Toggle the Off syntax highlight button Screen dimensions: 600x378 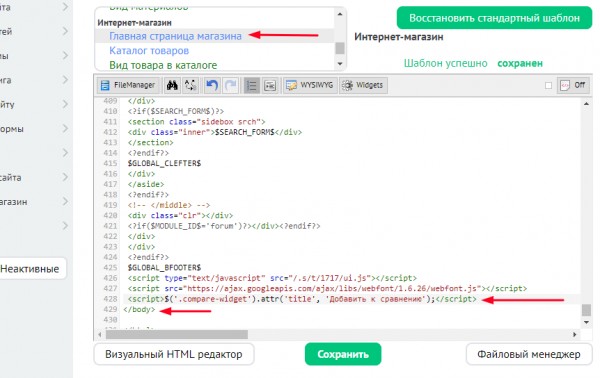click(x=573, y=85)
